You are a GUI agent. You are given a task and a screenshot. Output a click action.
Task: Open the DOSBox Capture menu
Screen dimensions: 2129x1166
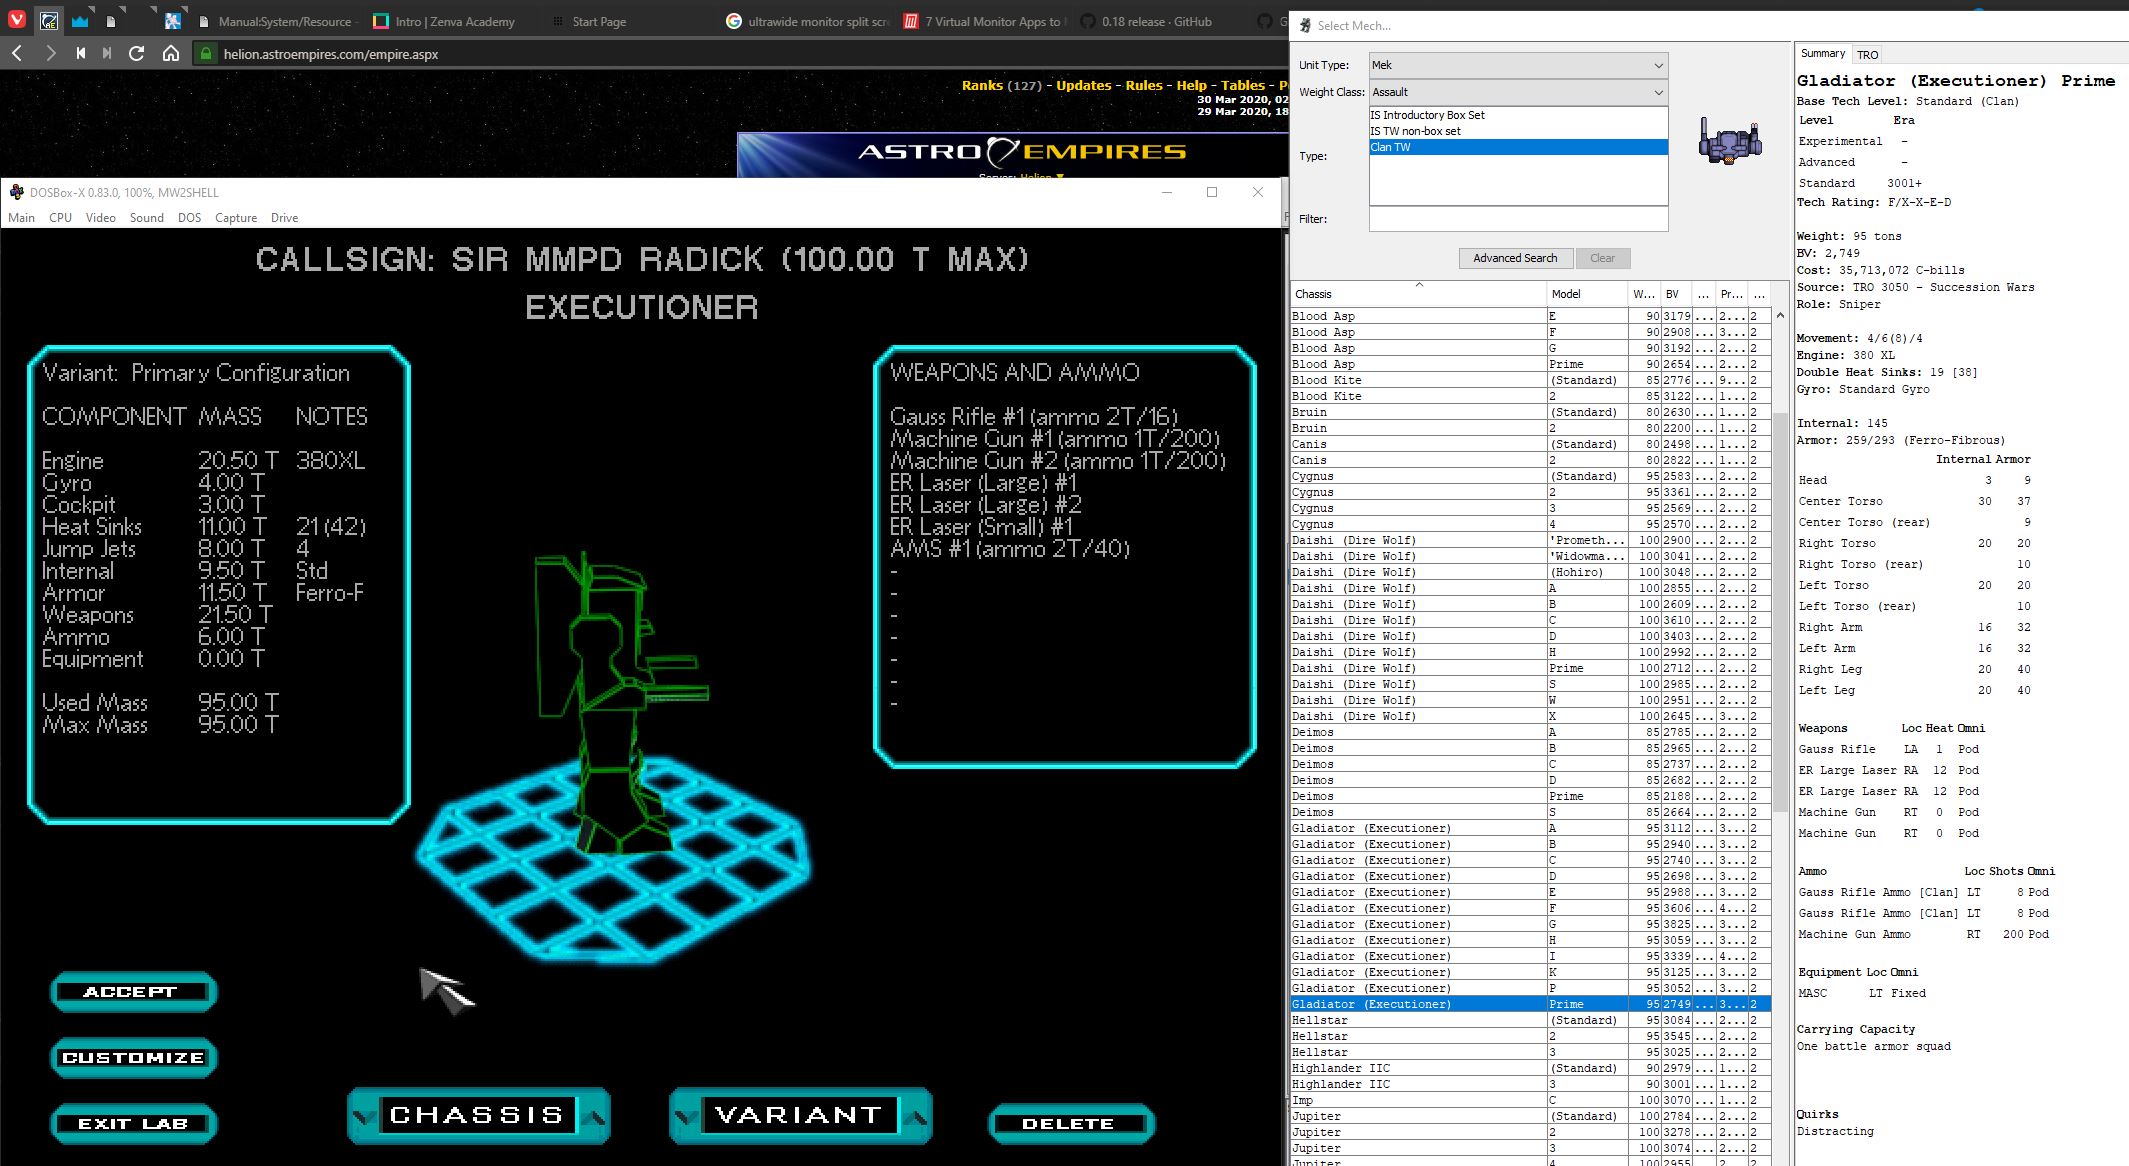(236, 217)
